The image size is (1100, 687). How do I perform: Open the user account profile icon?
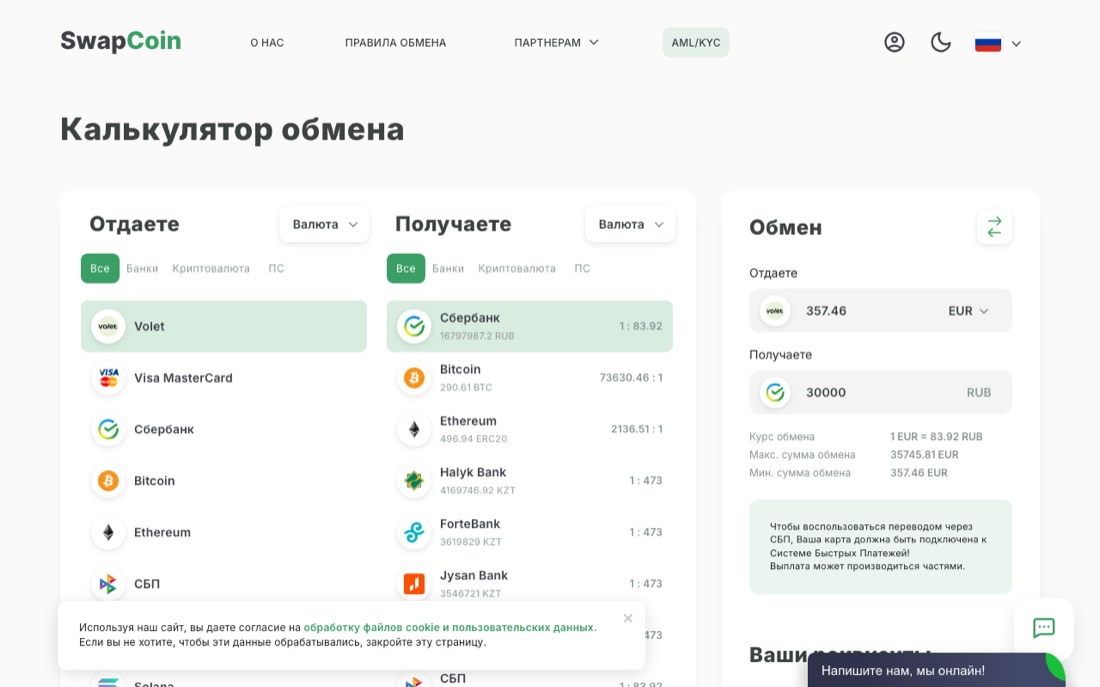[894, 42]
